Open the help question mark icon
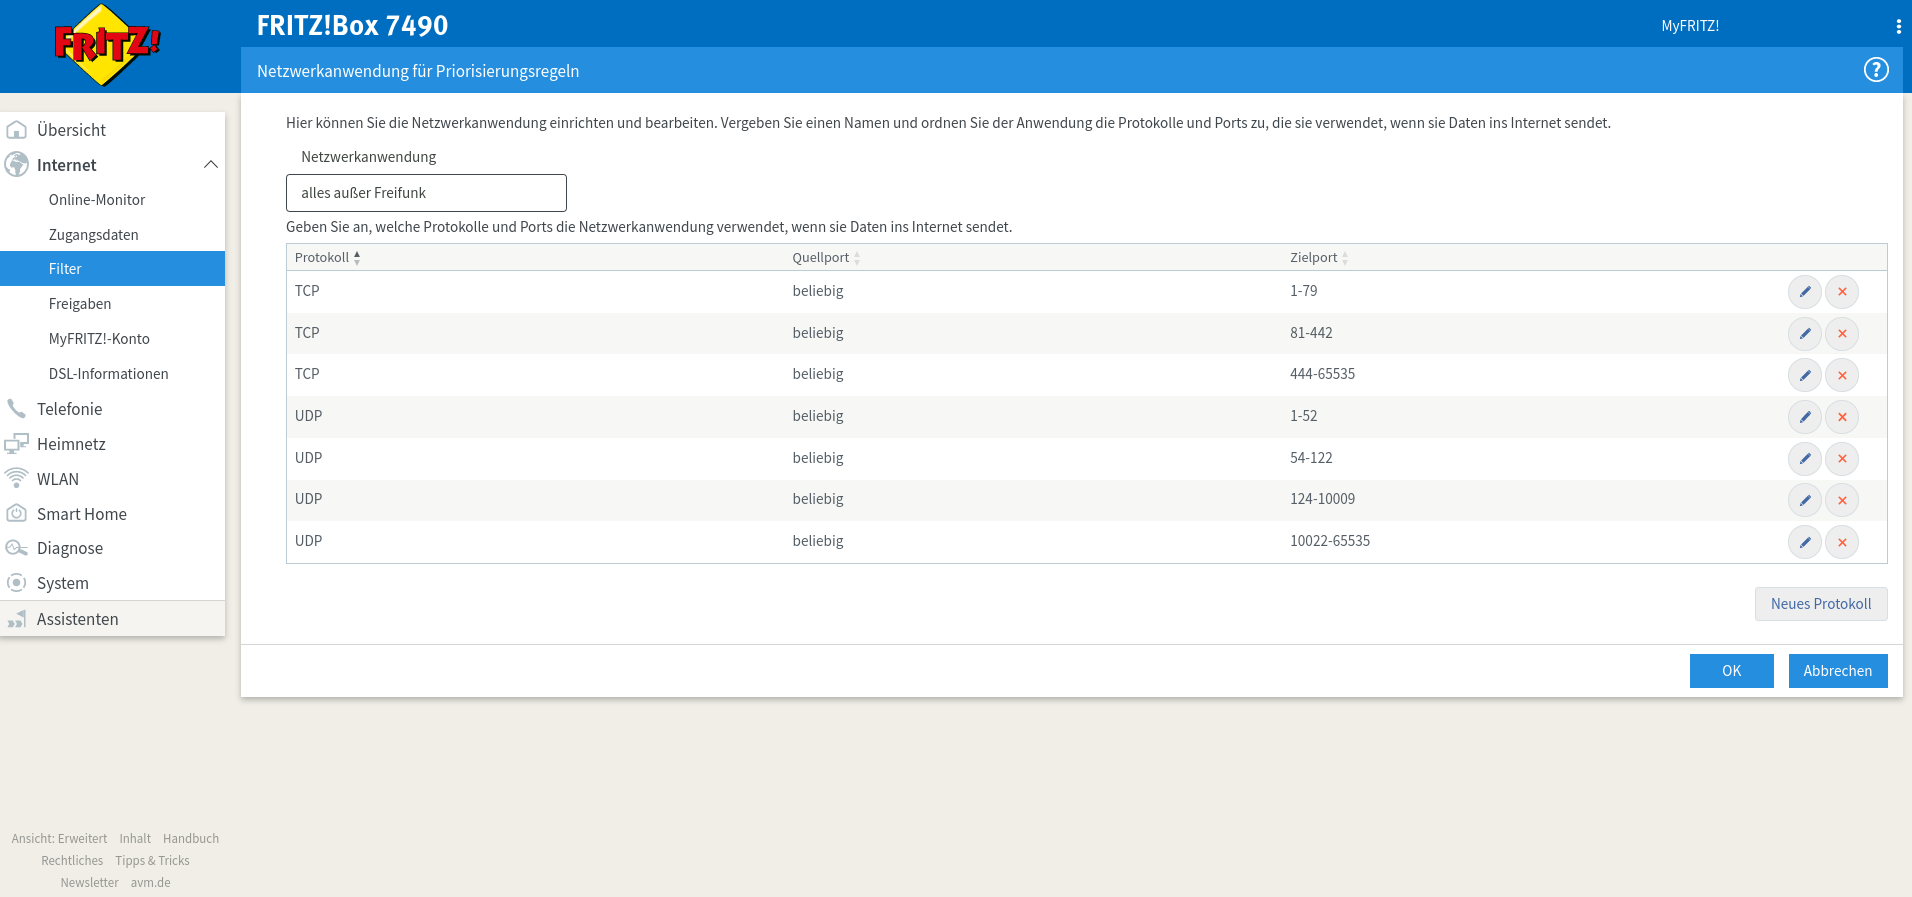1912x897 pixels. pyautogui.click(x=1875, y=70)
